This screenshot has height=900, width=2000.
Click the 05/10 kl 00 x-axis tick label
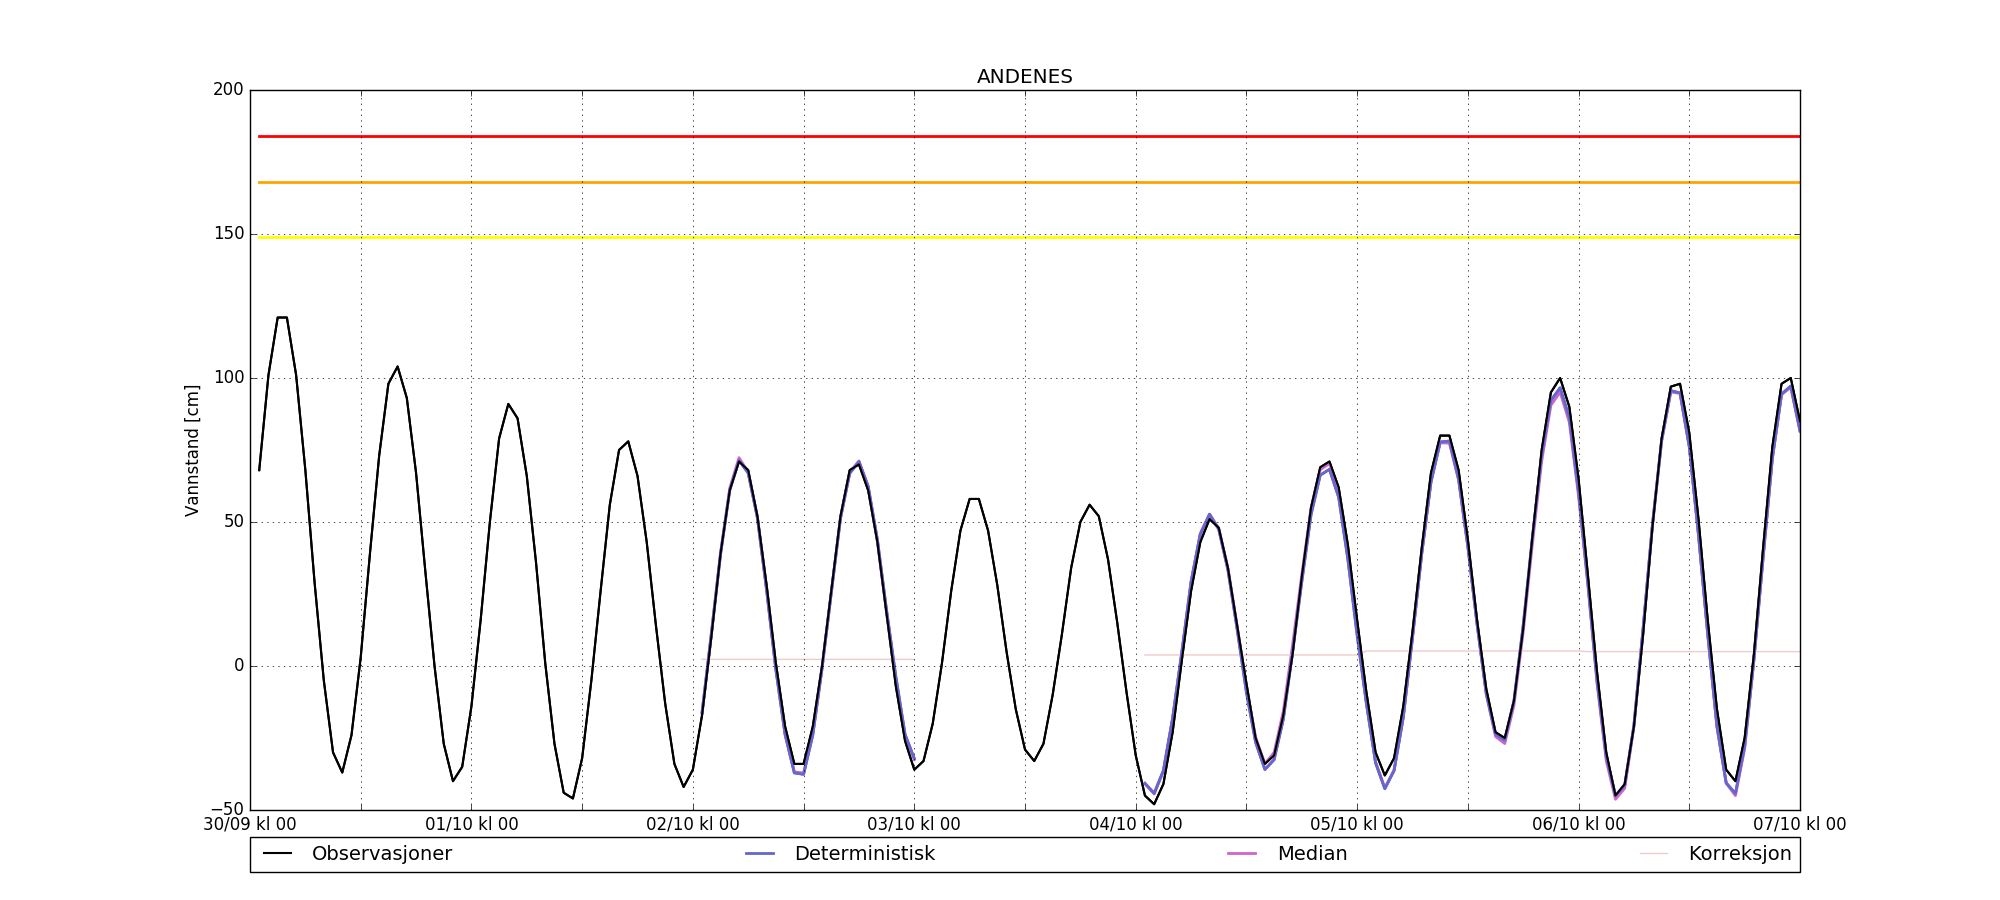1357,825
